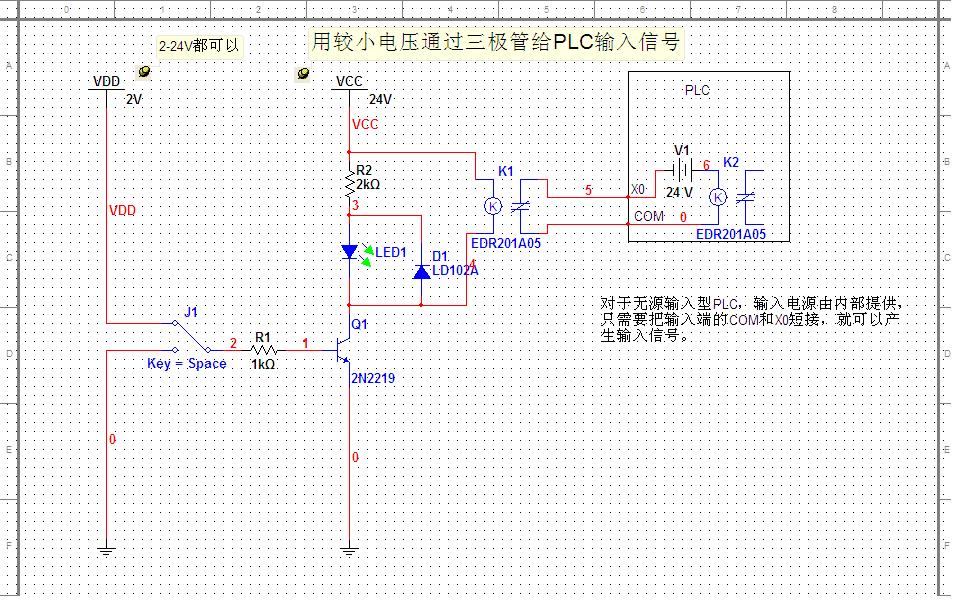Select the R2 resistor symbol
The height and width of the screenshot is (600, 954).
(349, 185)
